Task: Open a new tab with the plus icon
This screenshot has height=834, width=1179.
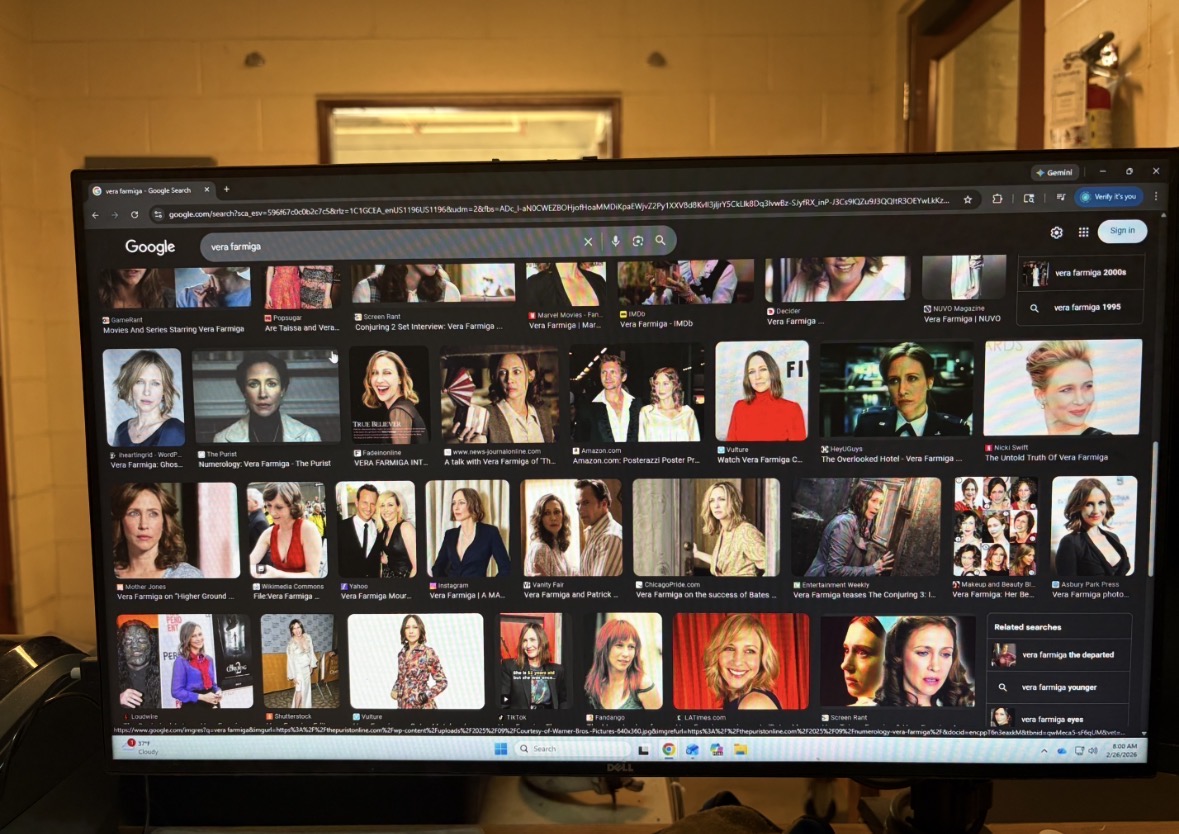Action: [x=226, y=190]
